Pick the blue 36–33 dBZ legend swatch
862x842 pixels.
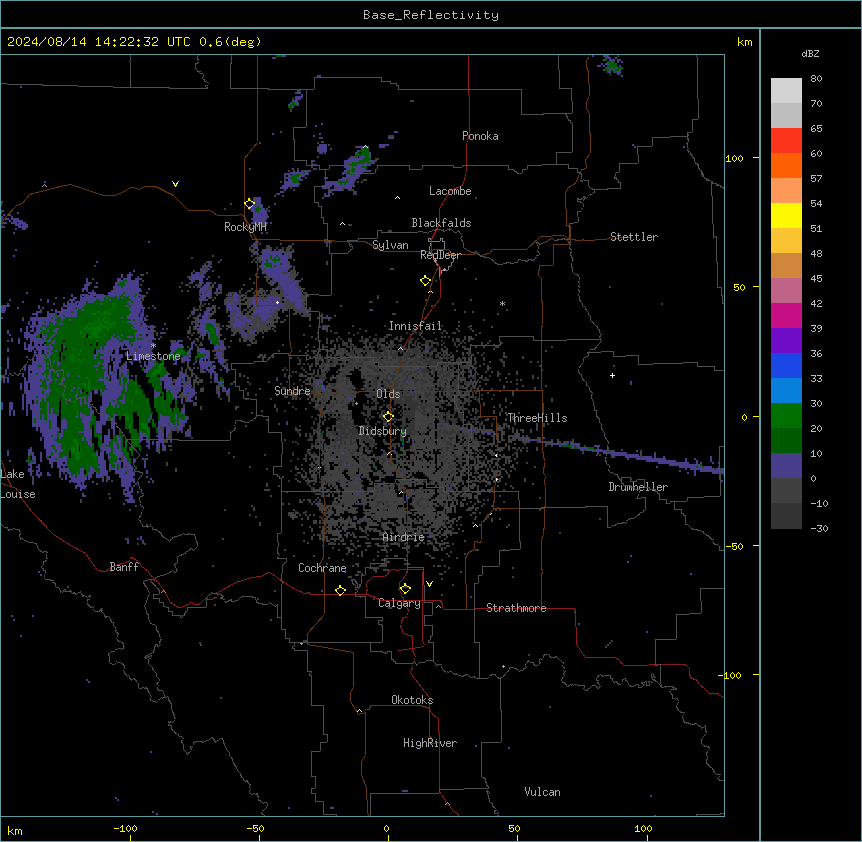click(x=786, y=365)
